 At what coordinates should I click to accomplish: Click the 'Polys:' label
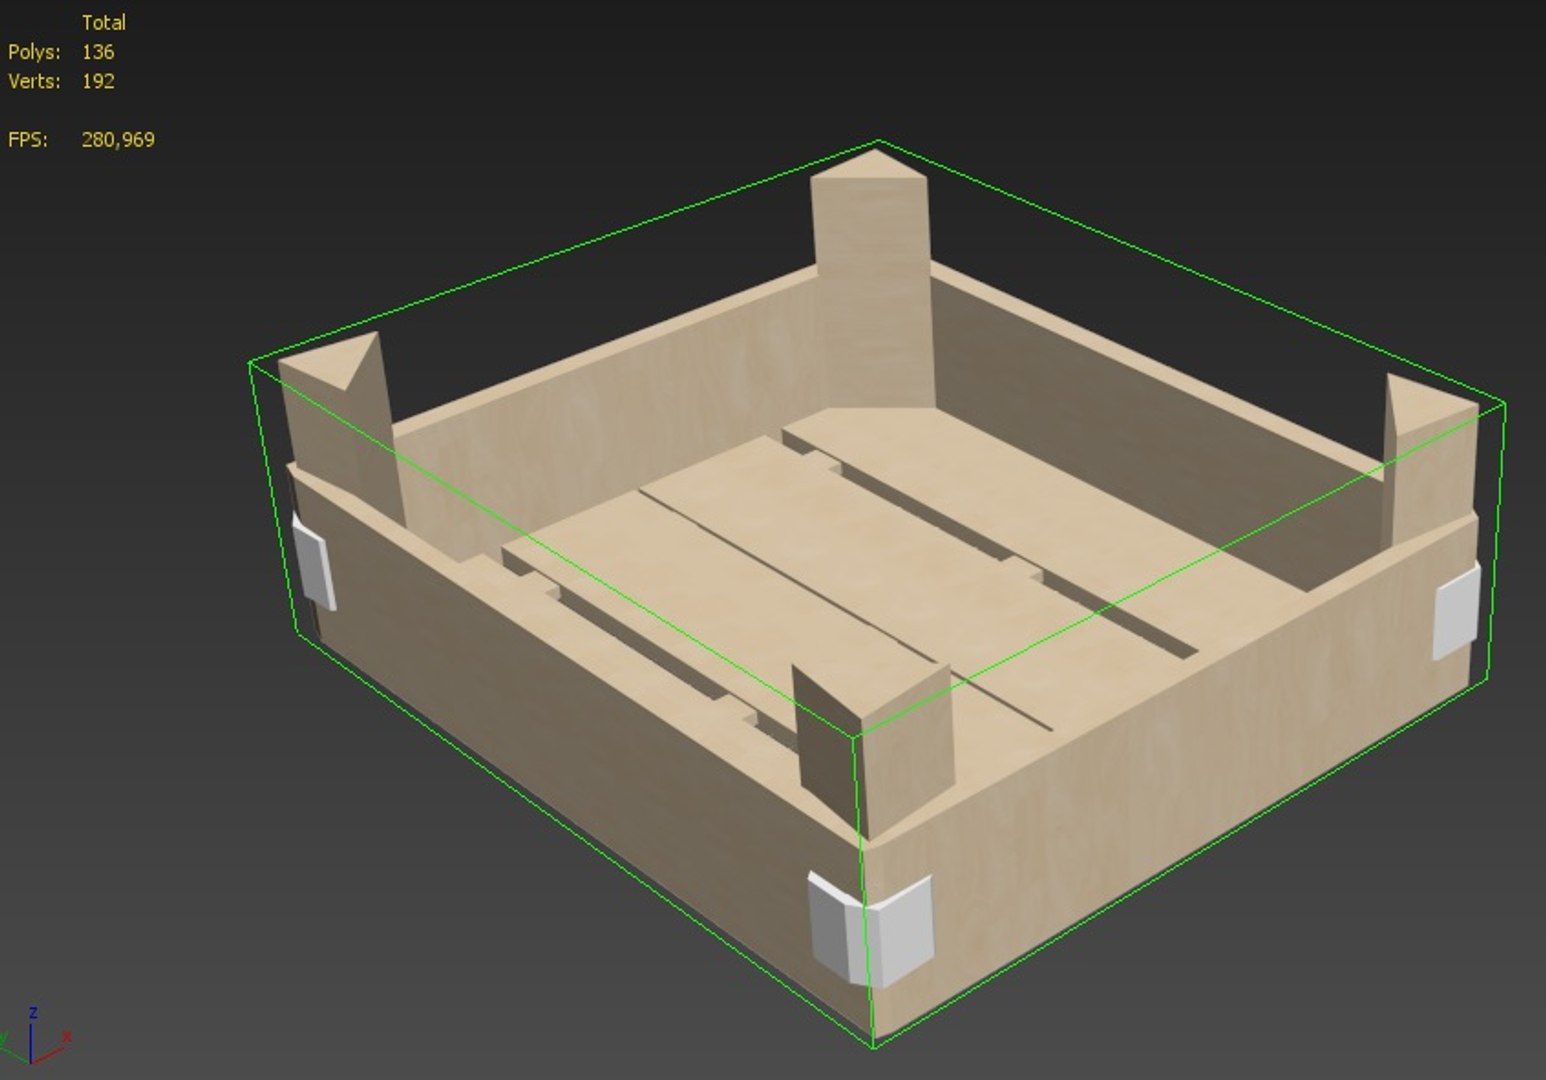click(x=34, y=52)
